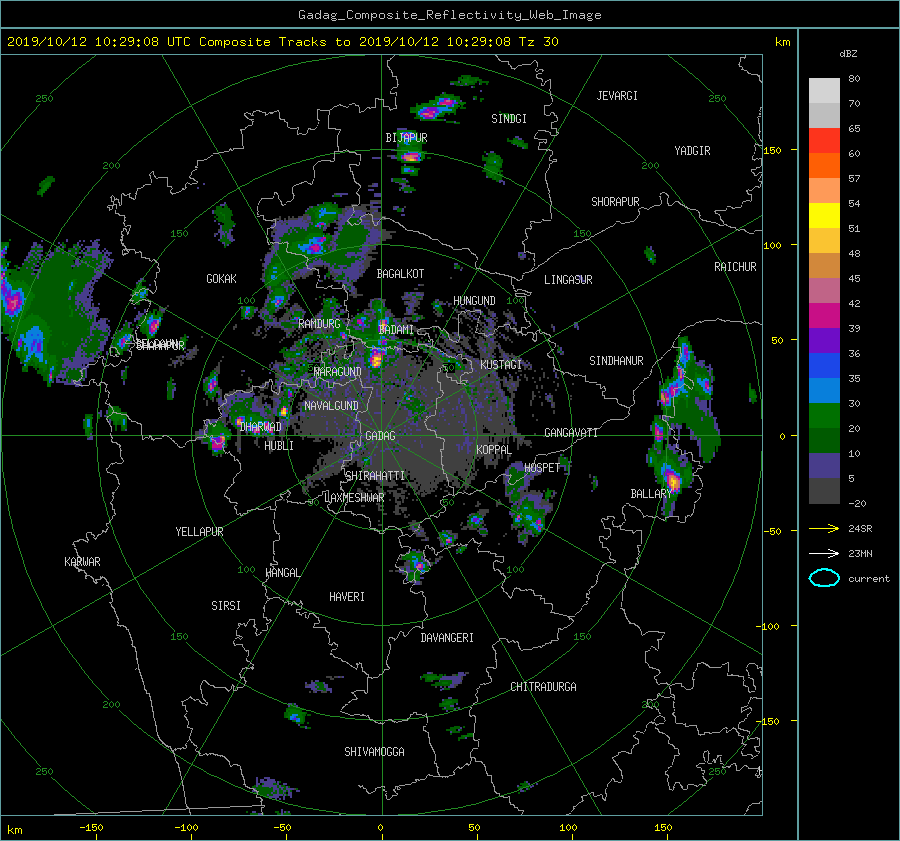
Task: Click the Gadag_Composite_Reflectivity_Web_Image title
Action: click(449, 15)
